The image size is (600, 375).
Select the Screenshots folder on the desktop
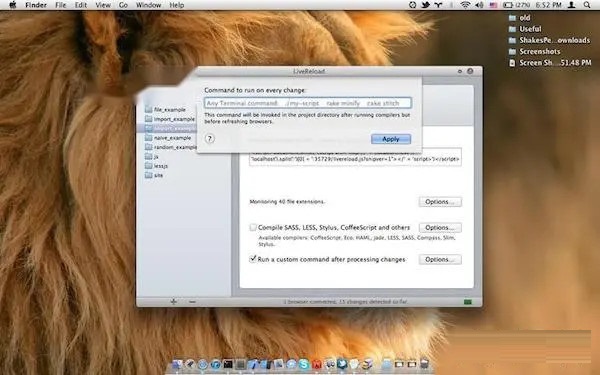535,51
